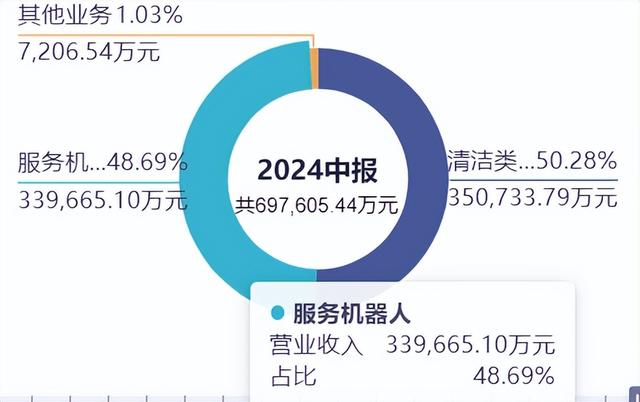This screenshot has height=402, width=640.
Task: Click the teal dot in the tooltip
Action: 278,313
